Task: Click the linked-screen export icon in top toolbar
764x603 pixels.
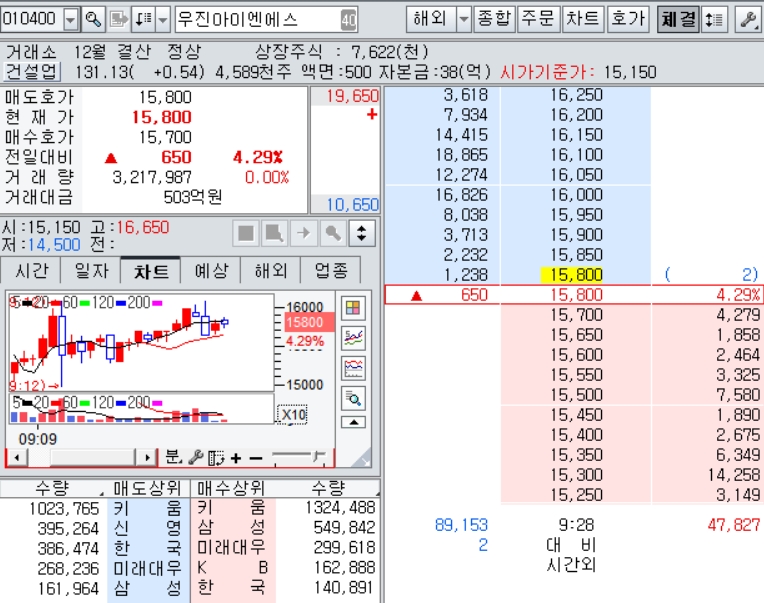Action: coord(119,19)
